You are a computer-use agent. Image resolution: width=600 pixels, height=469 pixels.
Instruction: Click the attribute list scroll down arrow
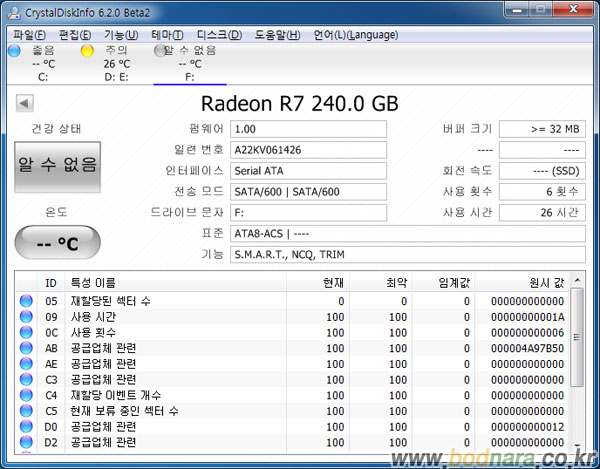point(577,445)
